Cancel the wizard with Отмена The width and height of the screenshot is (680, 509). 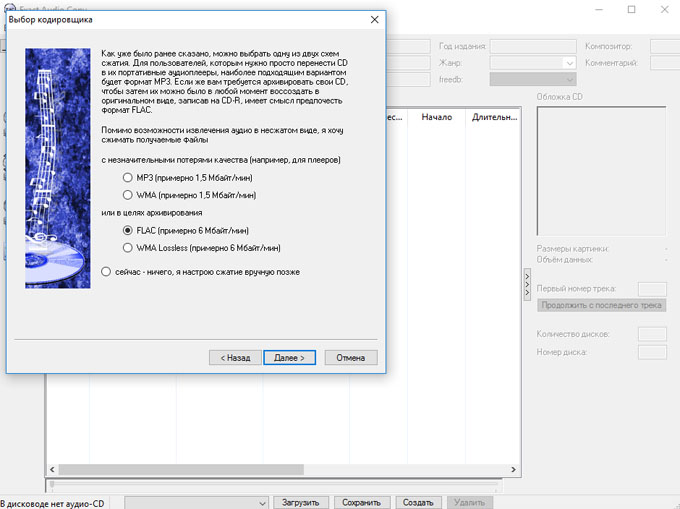click(350, 357)
